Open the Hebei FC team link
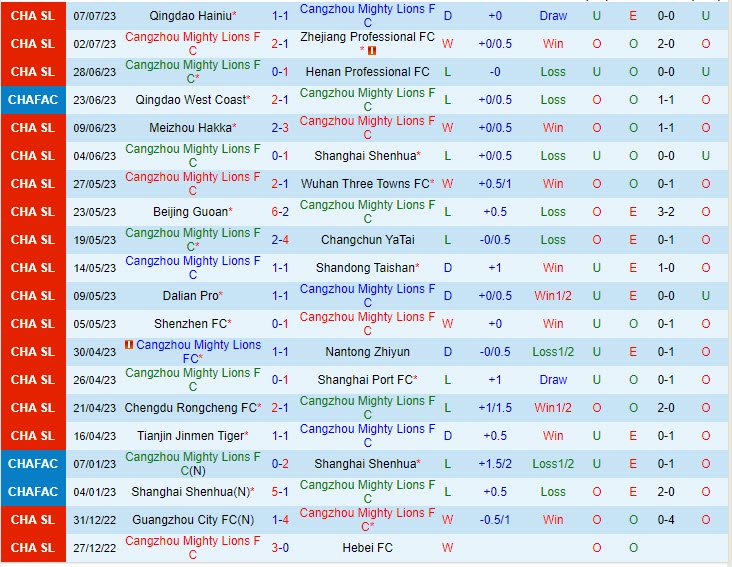The width and height of the screenshot is (732, 567). [x=367, y=548]
